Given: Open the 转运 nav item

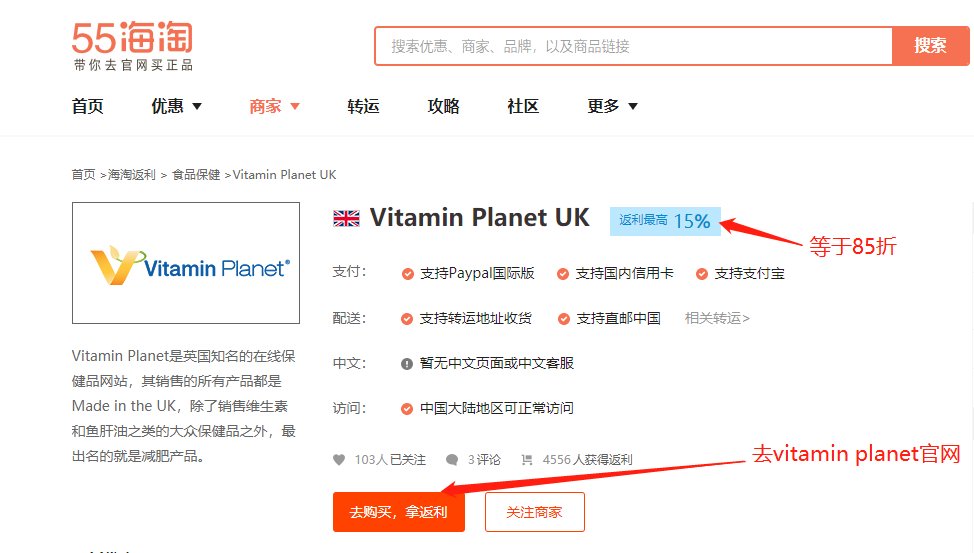Looking at the screenshot, I should (363, 106).
